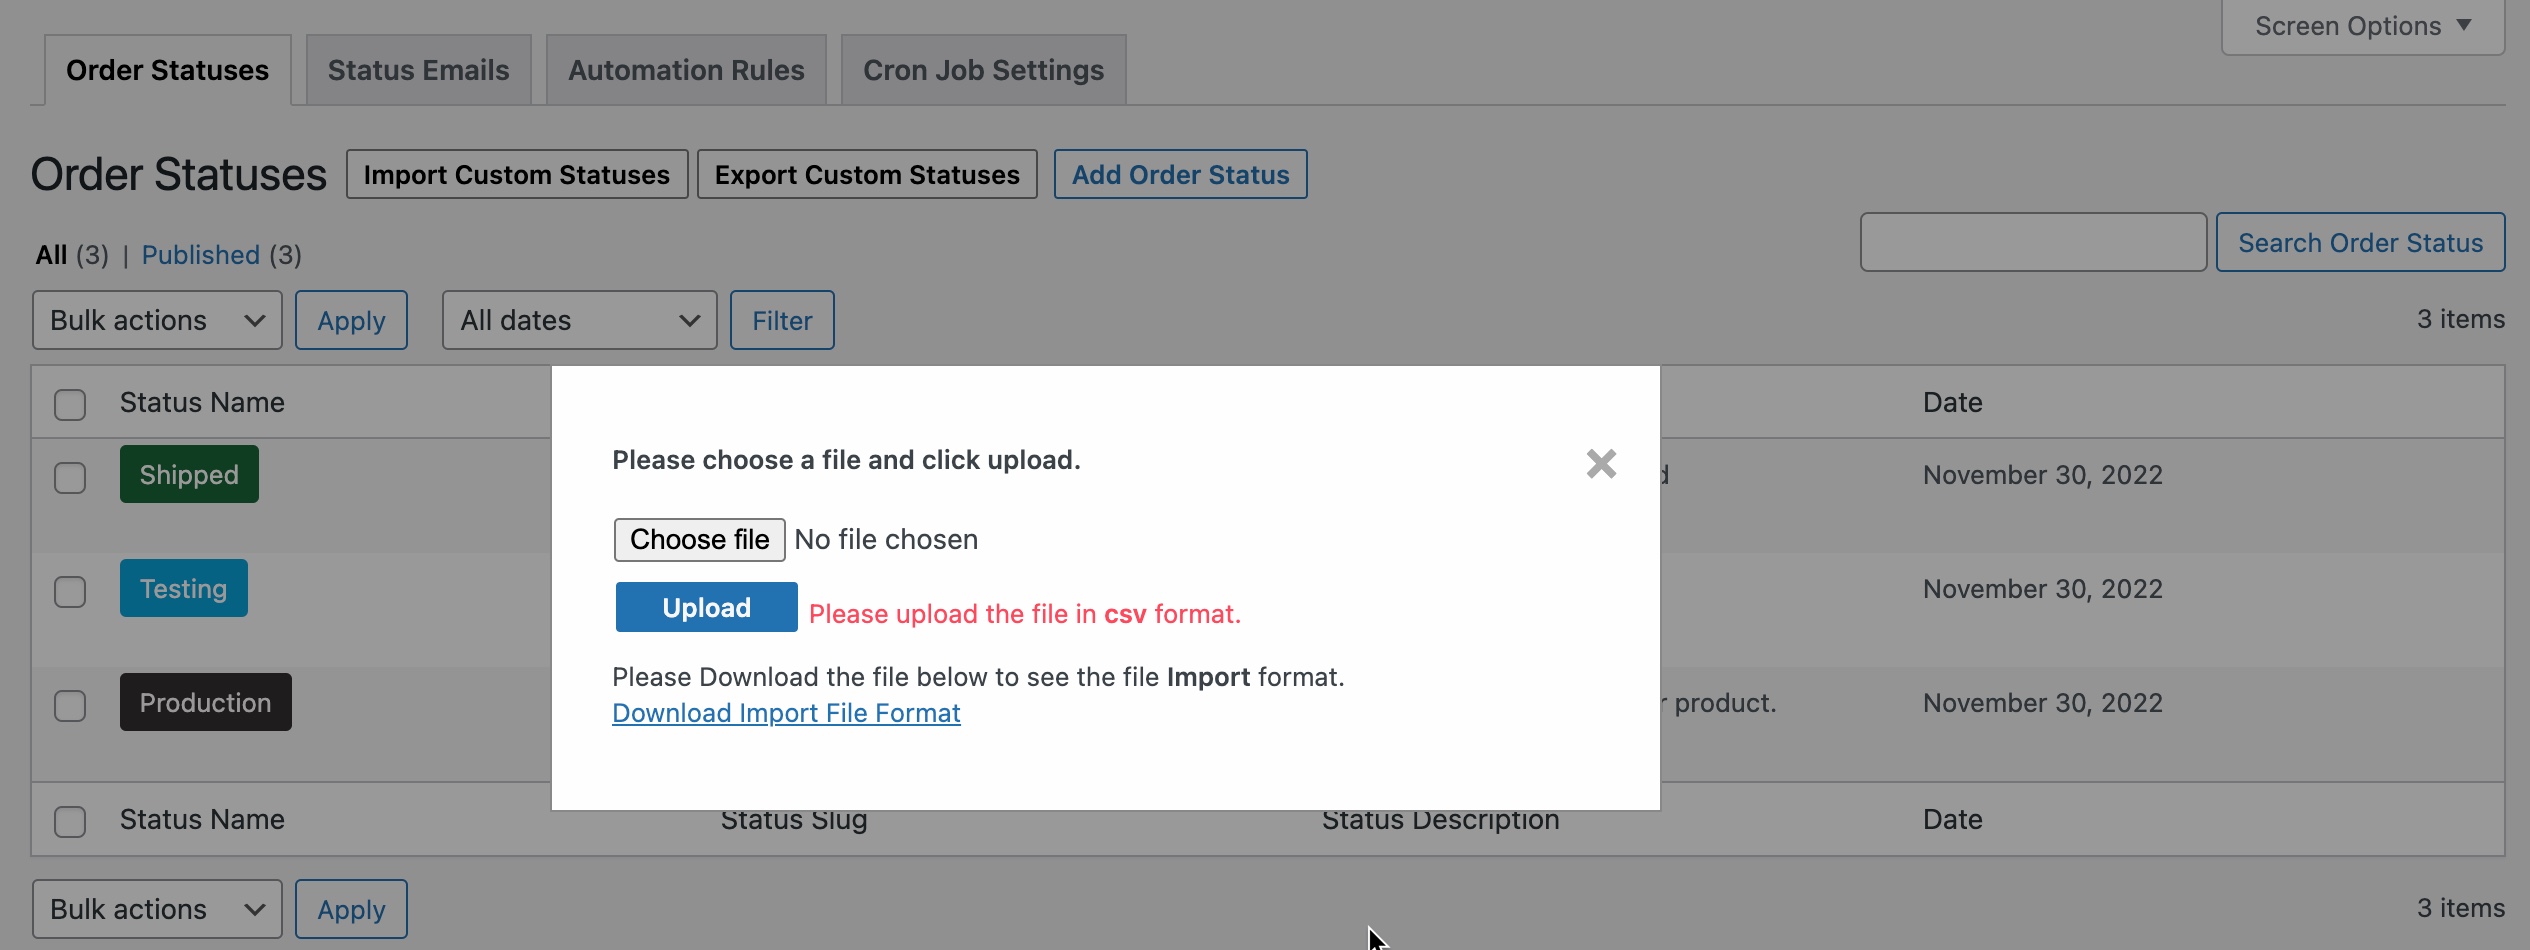
Task: Open the All dates filter dropdown
Action: (x=578, y=320)
